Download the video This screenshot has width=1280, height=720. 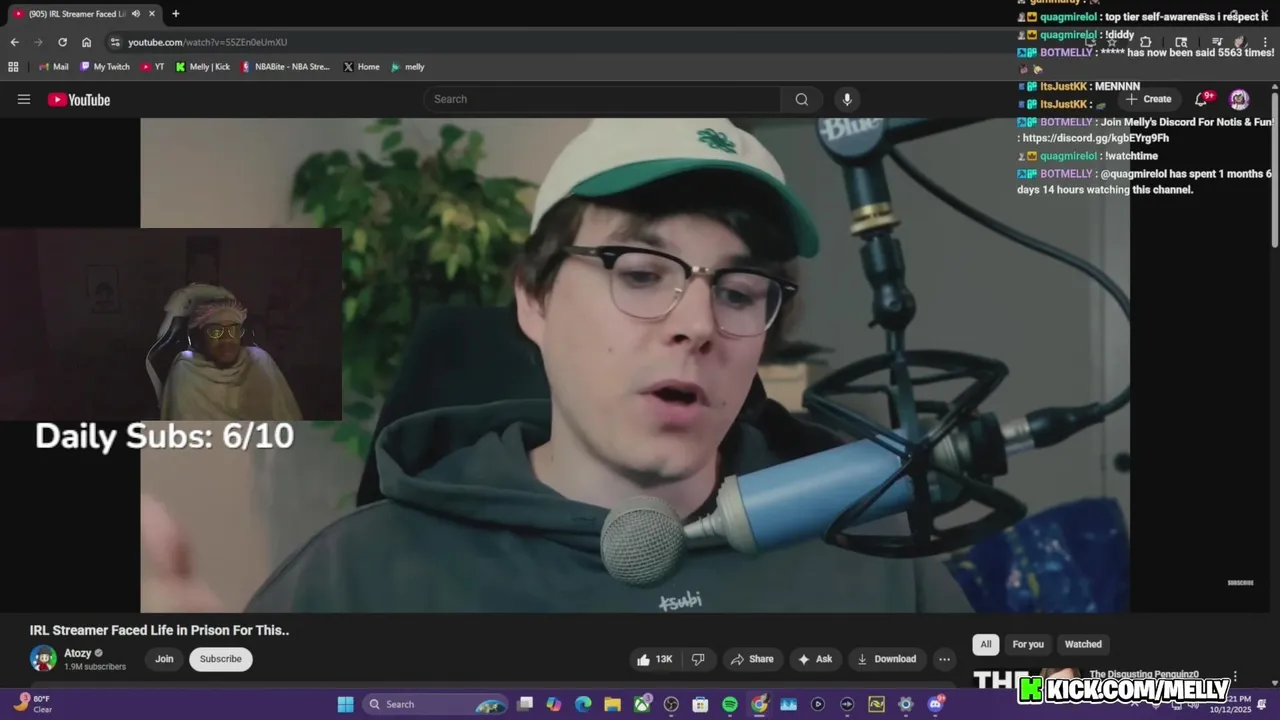(x=887, y=659)
